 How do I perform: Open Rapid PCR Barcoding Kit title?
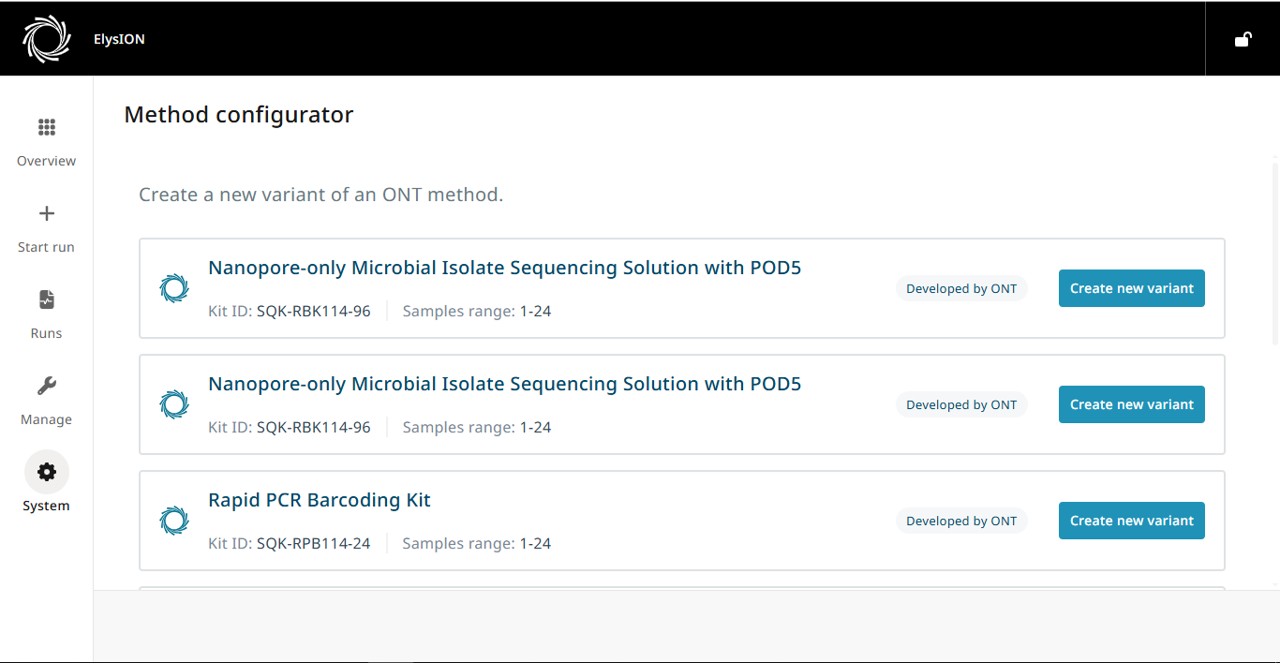click(x=319, y=500)
